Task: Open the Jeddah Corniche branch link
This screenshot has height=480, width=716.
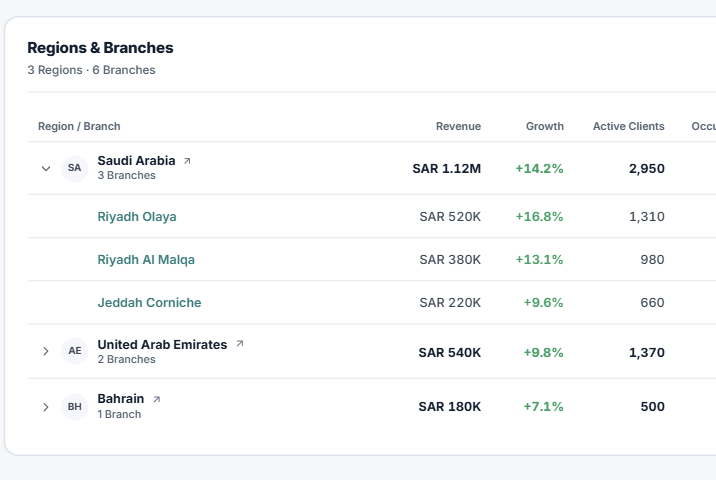Action: [x=149, y=302]
